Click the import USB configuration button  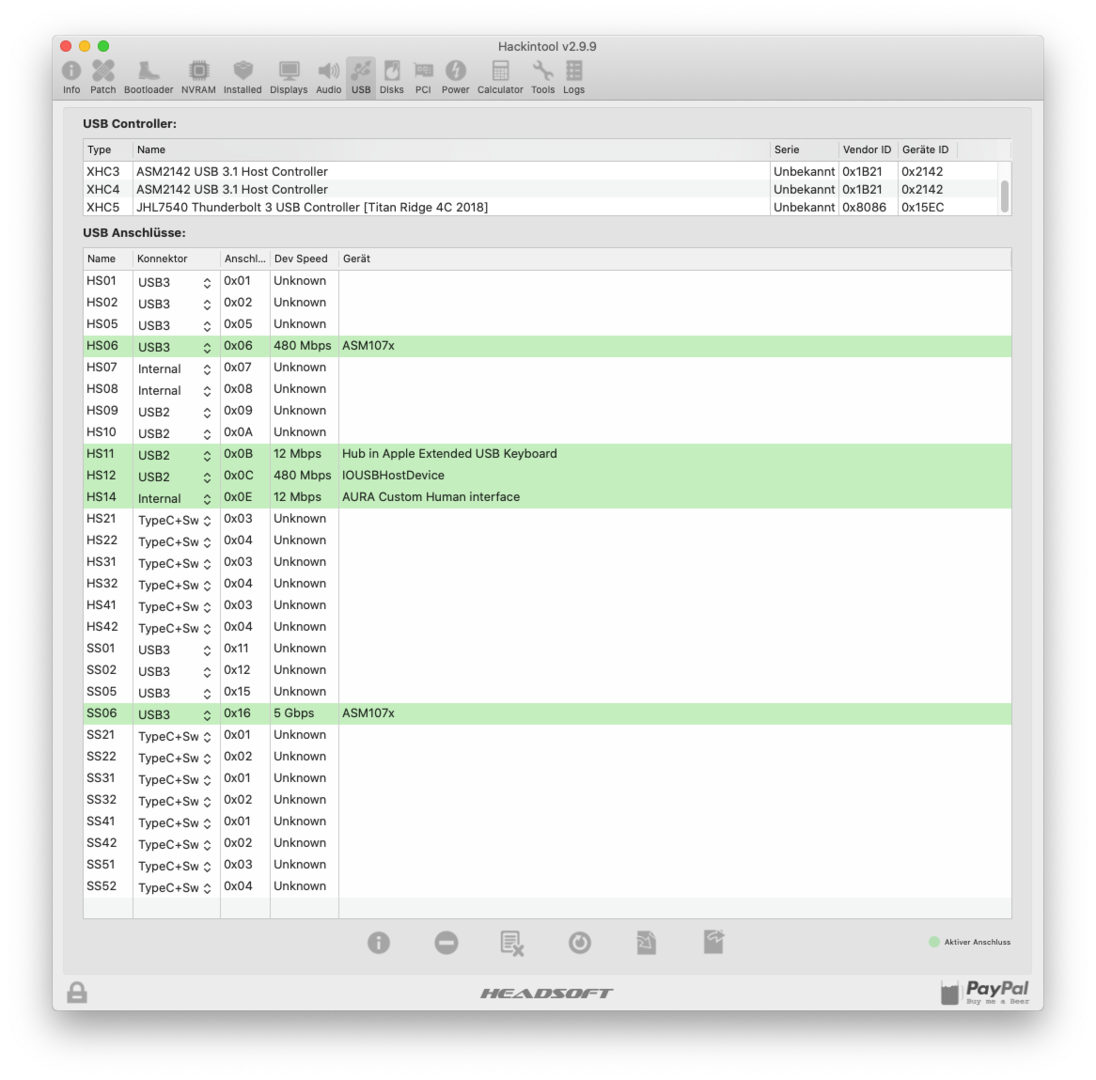coord(647,943)
